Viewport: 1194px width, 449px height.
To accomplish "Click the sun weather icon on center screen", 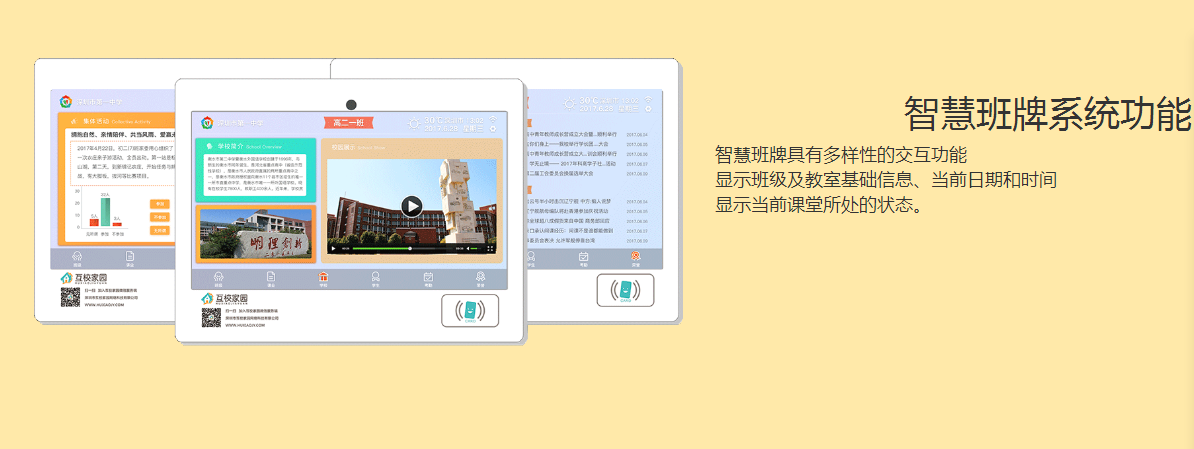I will tap(415, 123).
